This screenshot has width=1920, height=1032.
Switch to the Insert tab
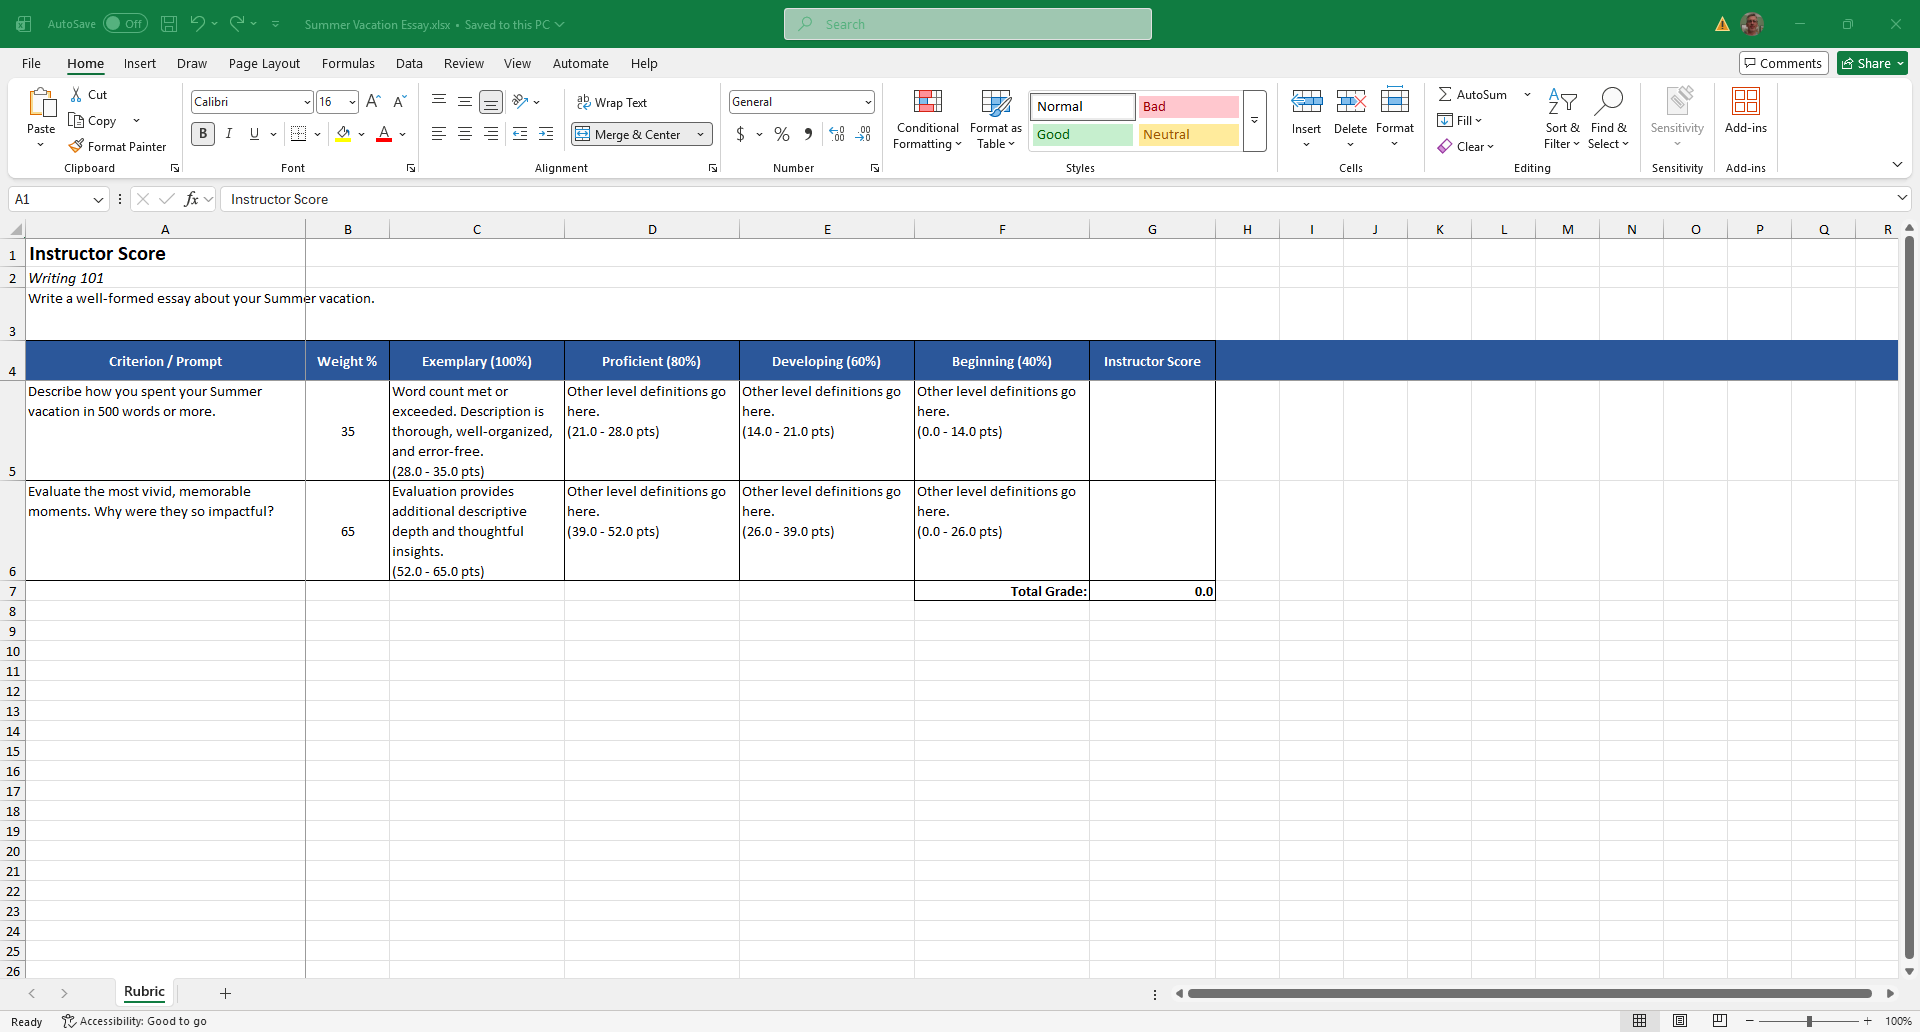tap(140, 63)
